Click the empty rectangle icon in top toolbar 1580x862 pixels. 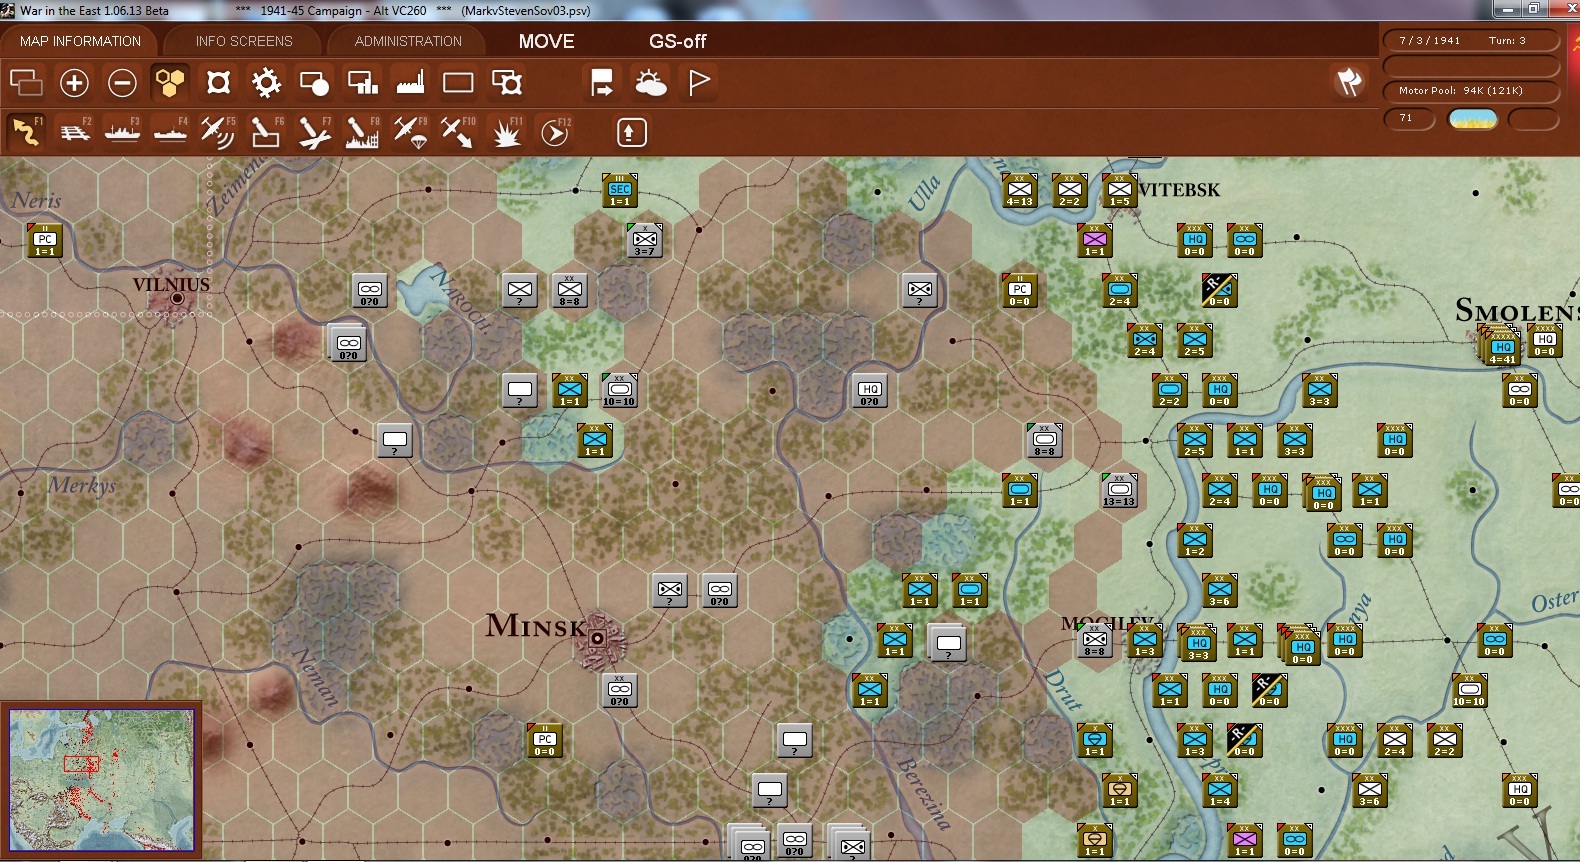[x=458, y=82]
